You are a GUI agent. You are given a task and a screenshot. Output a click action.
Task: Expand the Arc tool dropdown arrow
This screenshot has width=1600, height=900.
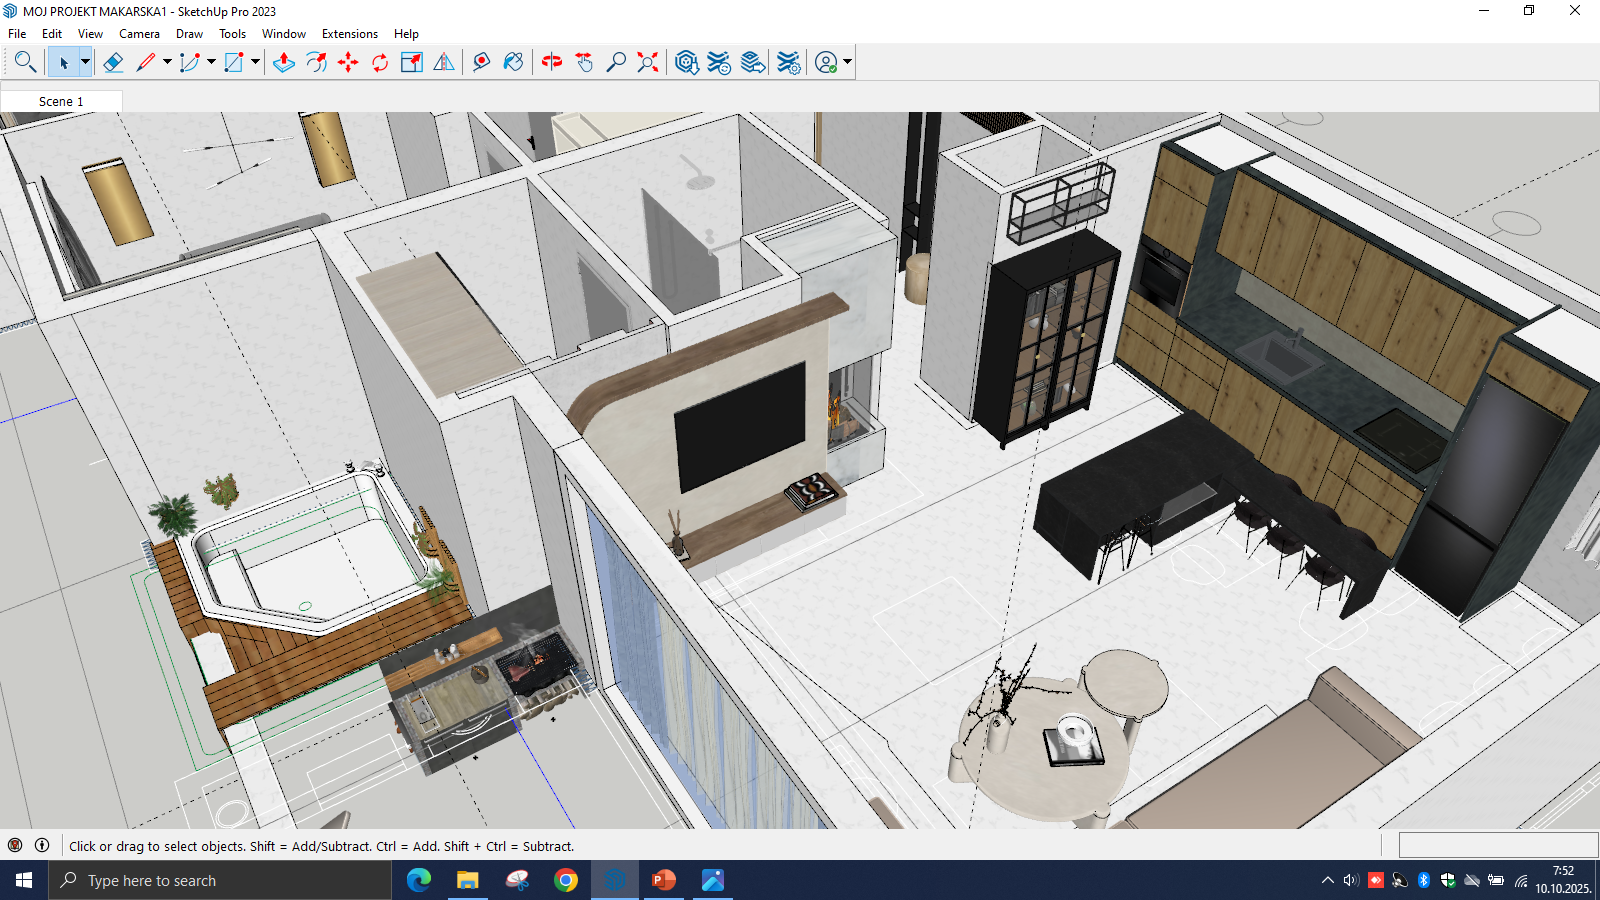pyautogui.click(x=211, y=62)
